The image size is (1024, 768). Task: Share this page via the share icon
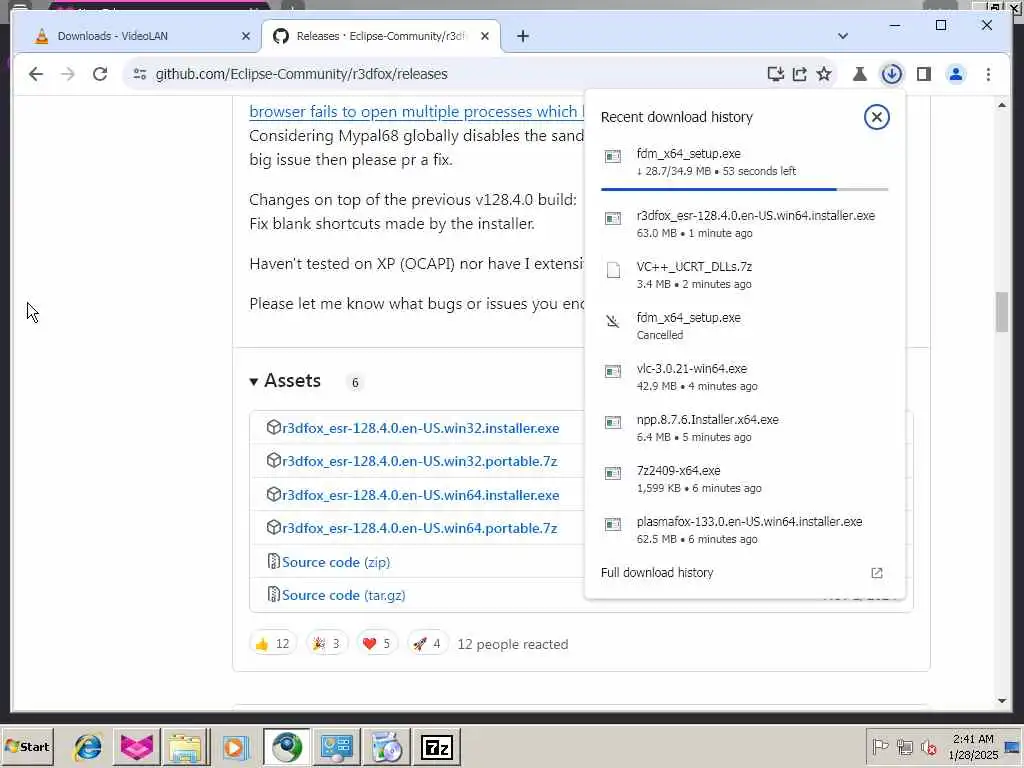point(800,74)
